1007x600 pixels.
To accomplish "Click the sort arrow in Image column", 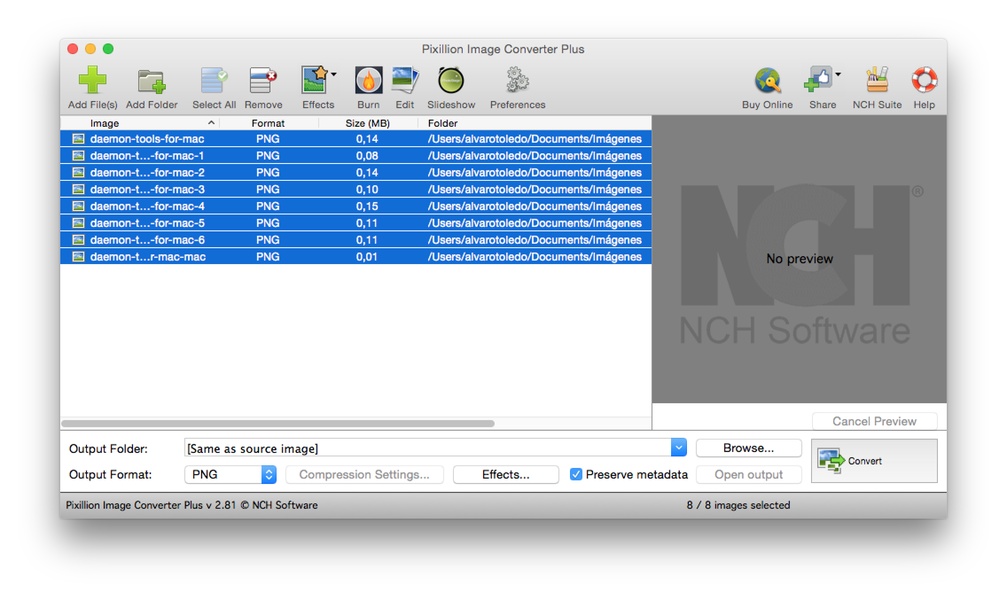I will click(x=211, y=122).
